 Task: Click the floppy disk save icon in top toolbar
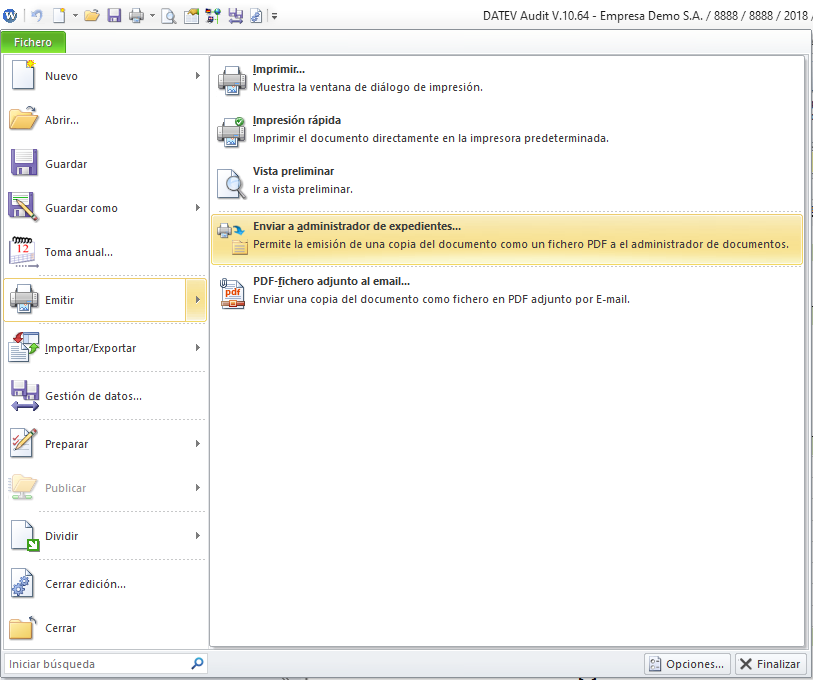click(x=114, y=16)
